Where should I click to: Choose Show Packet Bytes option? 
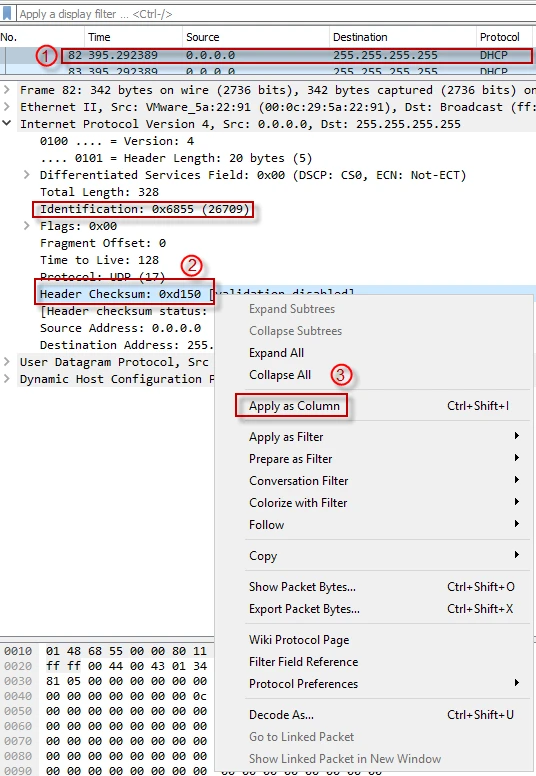click(x=302, y=587)
